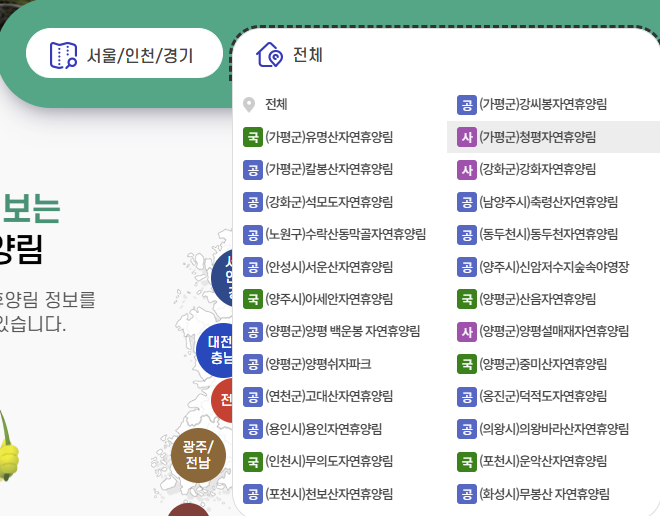Click 사 badge of 청평자연휴양림

[467, 137]
